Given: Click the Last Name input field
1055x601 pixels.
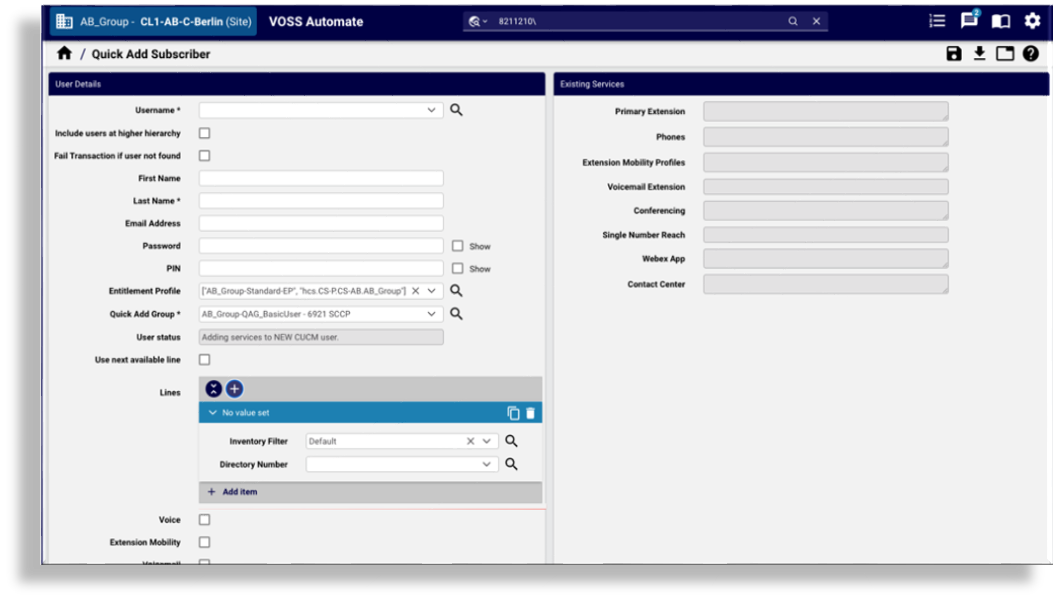Looking at the screenshot, I should 321,201.
